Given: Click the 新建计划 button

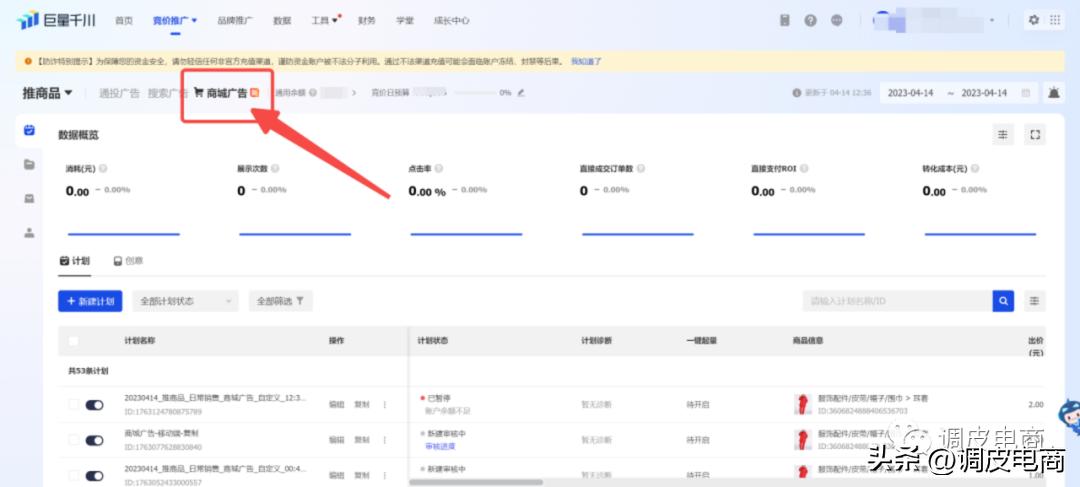Looking at the screenshot, I should [x=90, y=301].
